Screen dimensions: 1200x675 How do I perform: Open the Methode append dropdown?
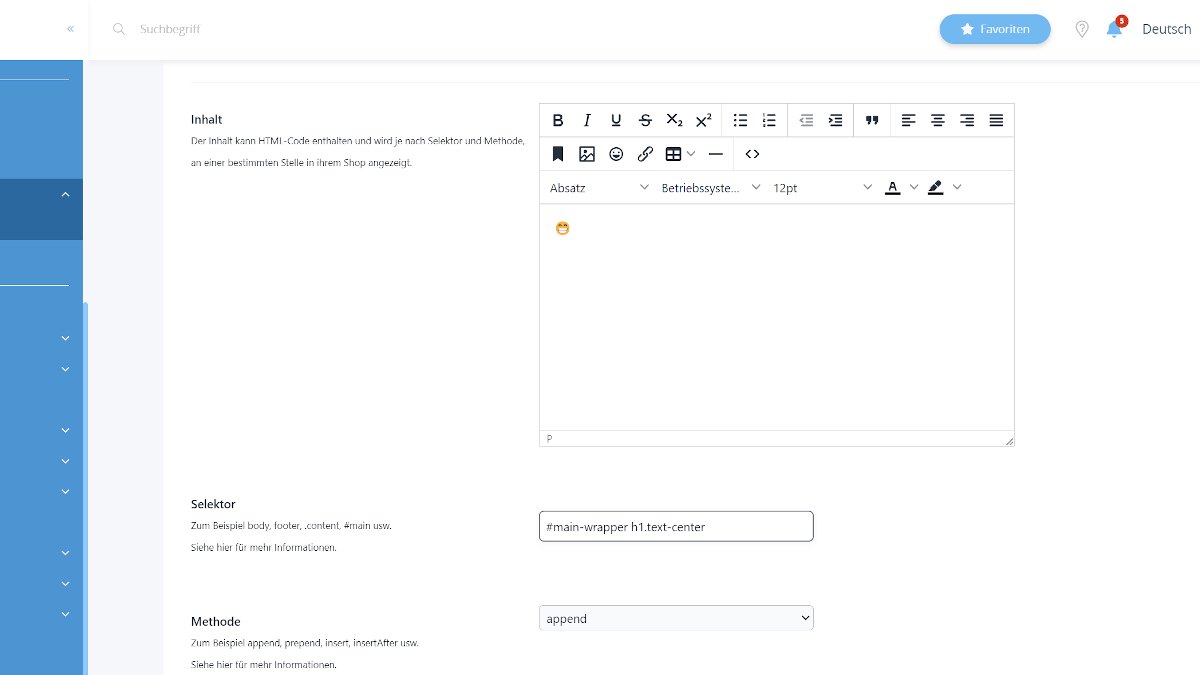click(x=676, y=618)
